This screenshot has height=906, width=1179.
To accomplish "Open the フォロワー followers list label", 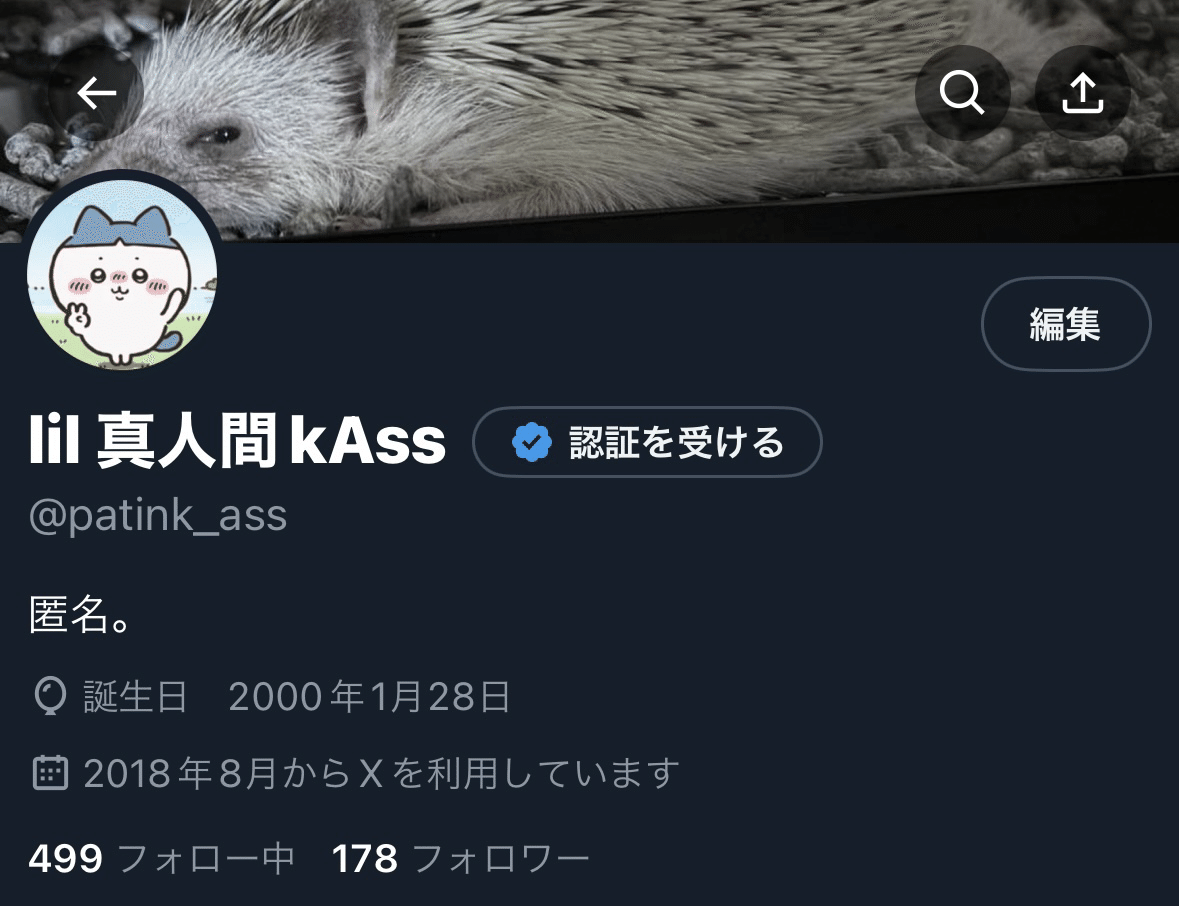I will 501,859.
